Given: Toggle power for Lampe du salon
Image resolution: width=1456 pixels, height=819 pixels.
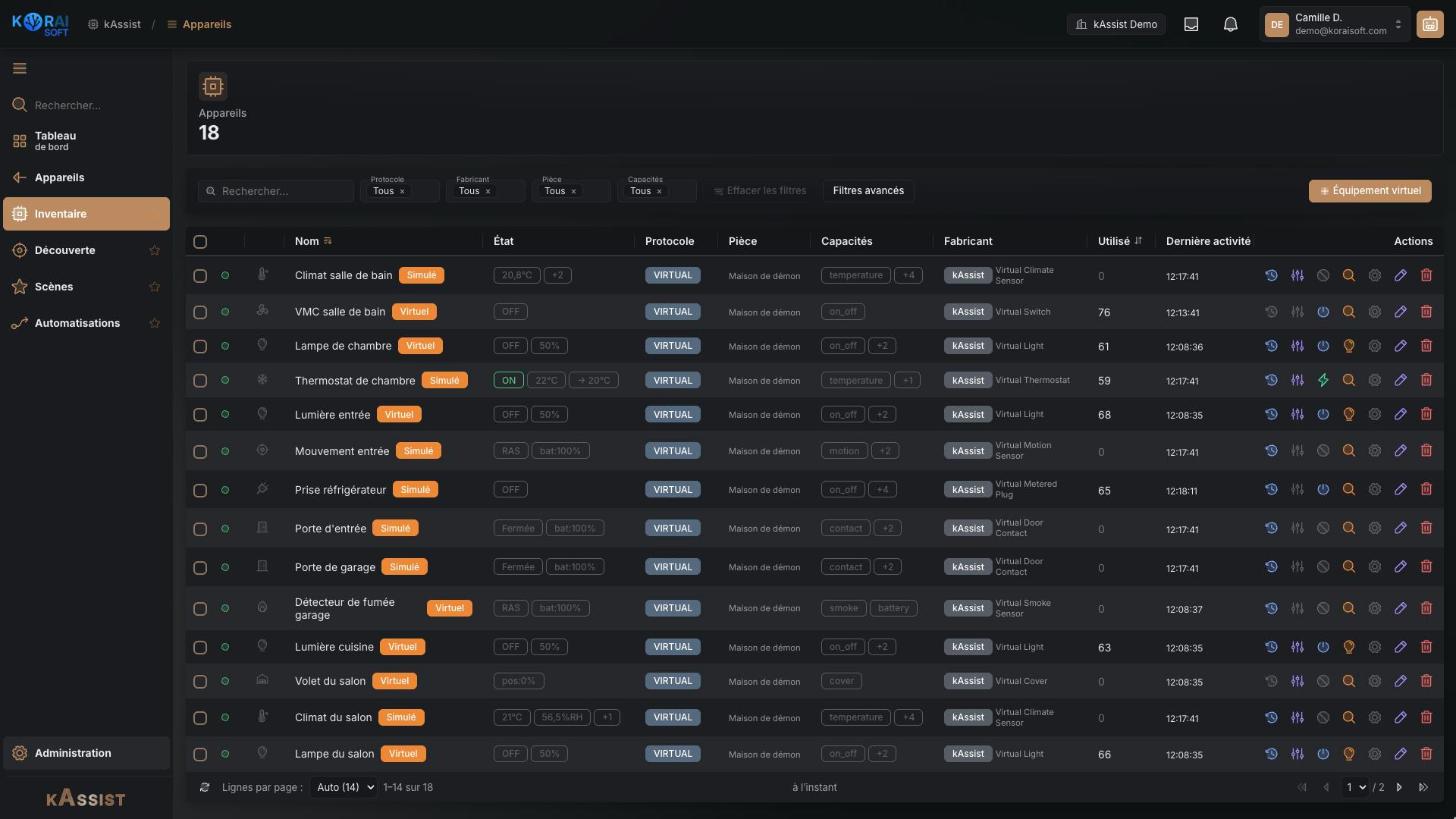Looking at the screenshot, I should click(1323, 754).
